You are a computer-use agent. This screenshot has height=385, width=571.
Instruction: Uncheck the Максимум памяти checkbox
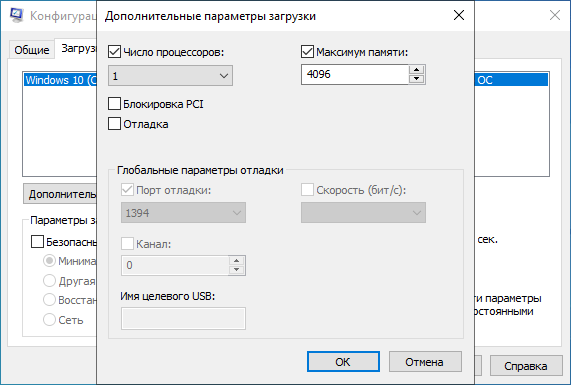pyautogui.click(x=307, y=52)
